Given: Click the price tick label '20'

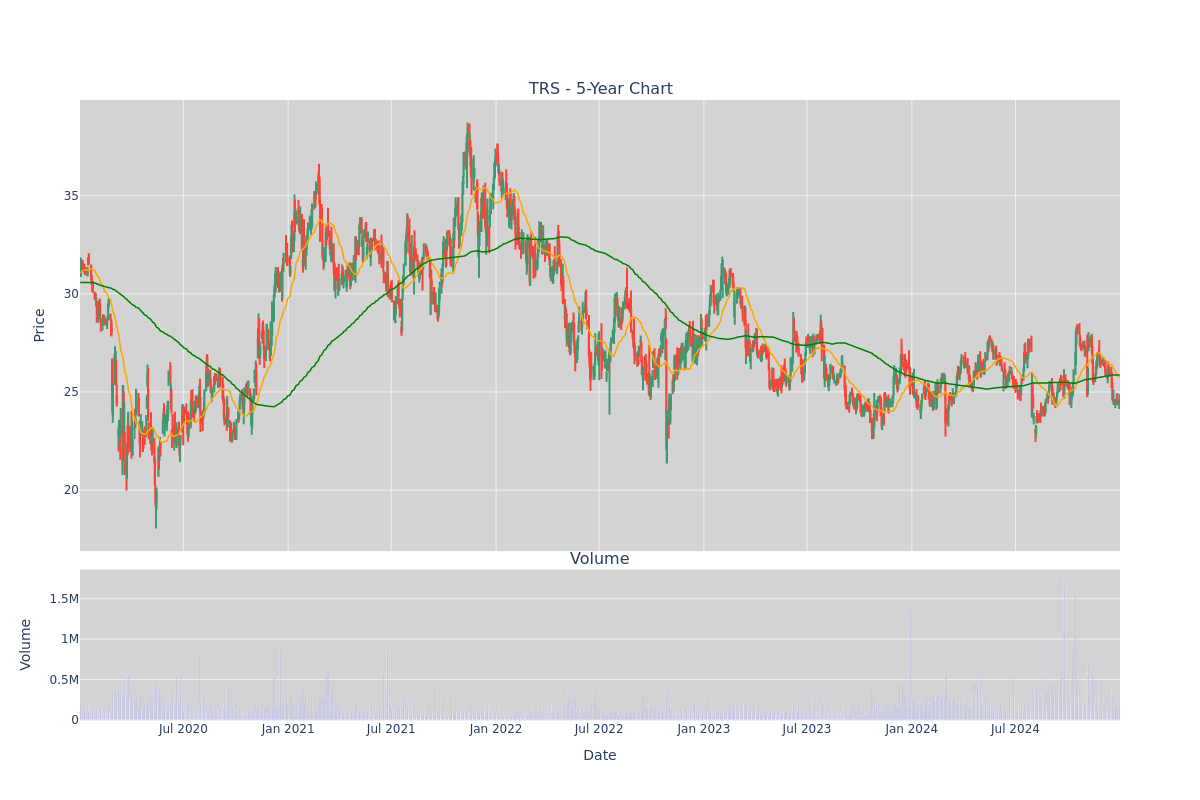Looking at the screenshot, I should point(71,489).
